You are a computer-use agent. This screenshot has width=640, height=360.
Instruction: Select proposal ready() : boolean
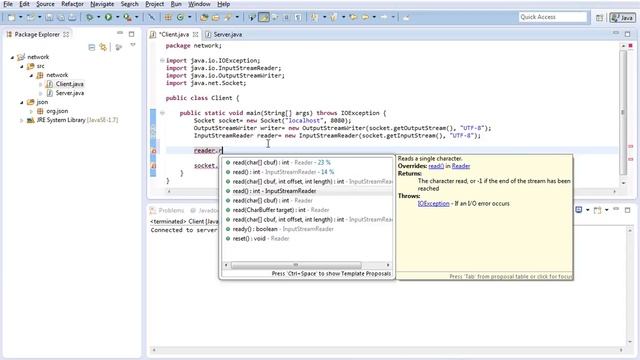(307, 229)
